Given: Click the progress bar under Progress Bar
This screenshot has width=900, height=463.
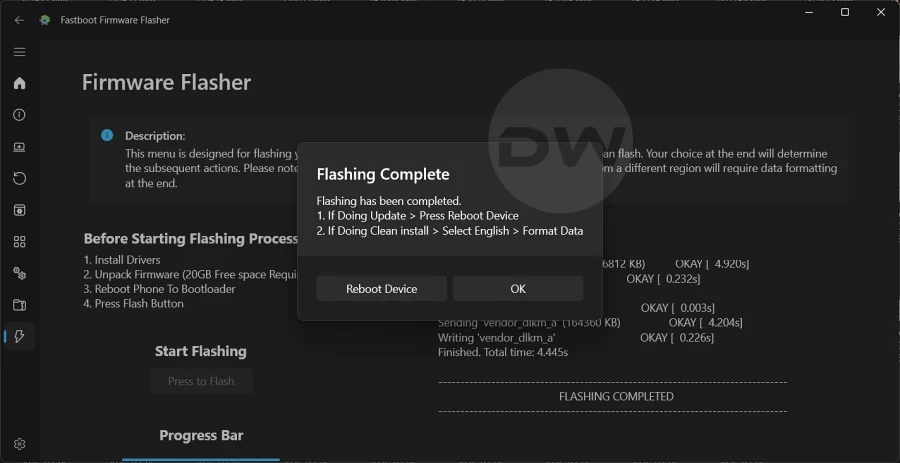Looking at the screenshot, I should (201, 460).
